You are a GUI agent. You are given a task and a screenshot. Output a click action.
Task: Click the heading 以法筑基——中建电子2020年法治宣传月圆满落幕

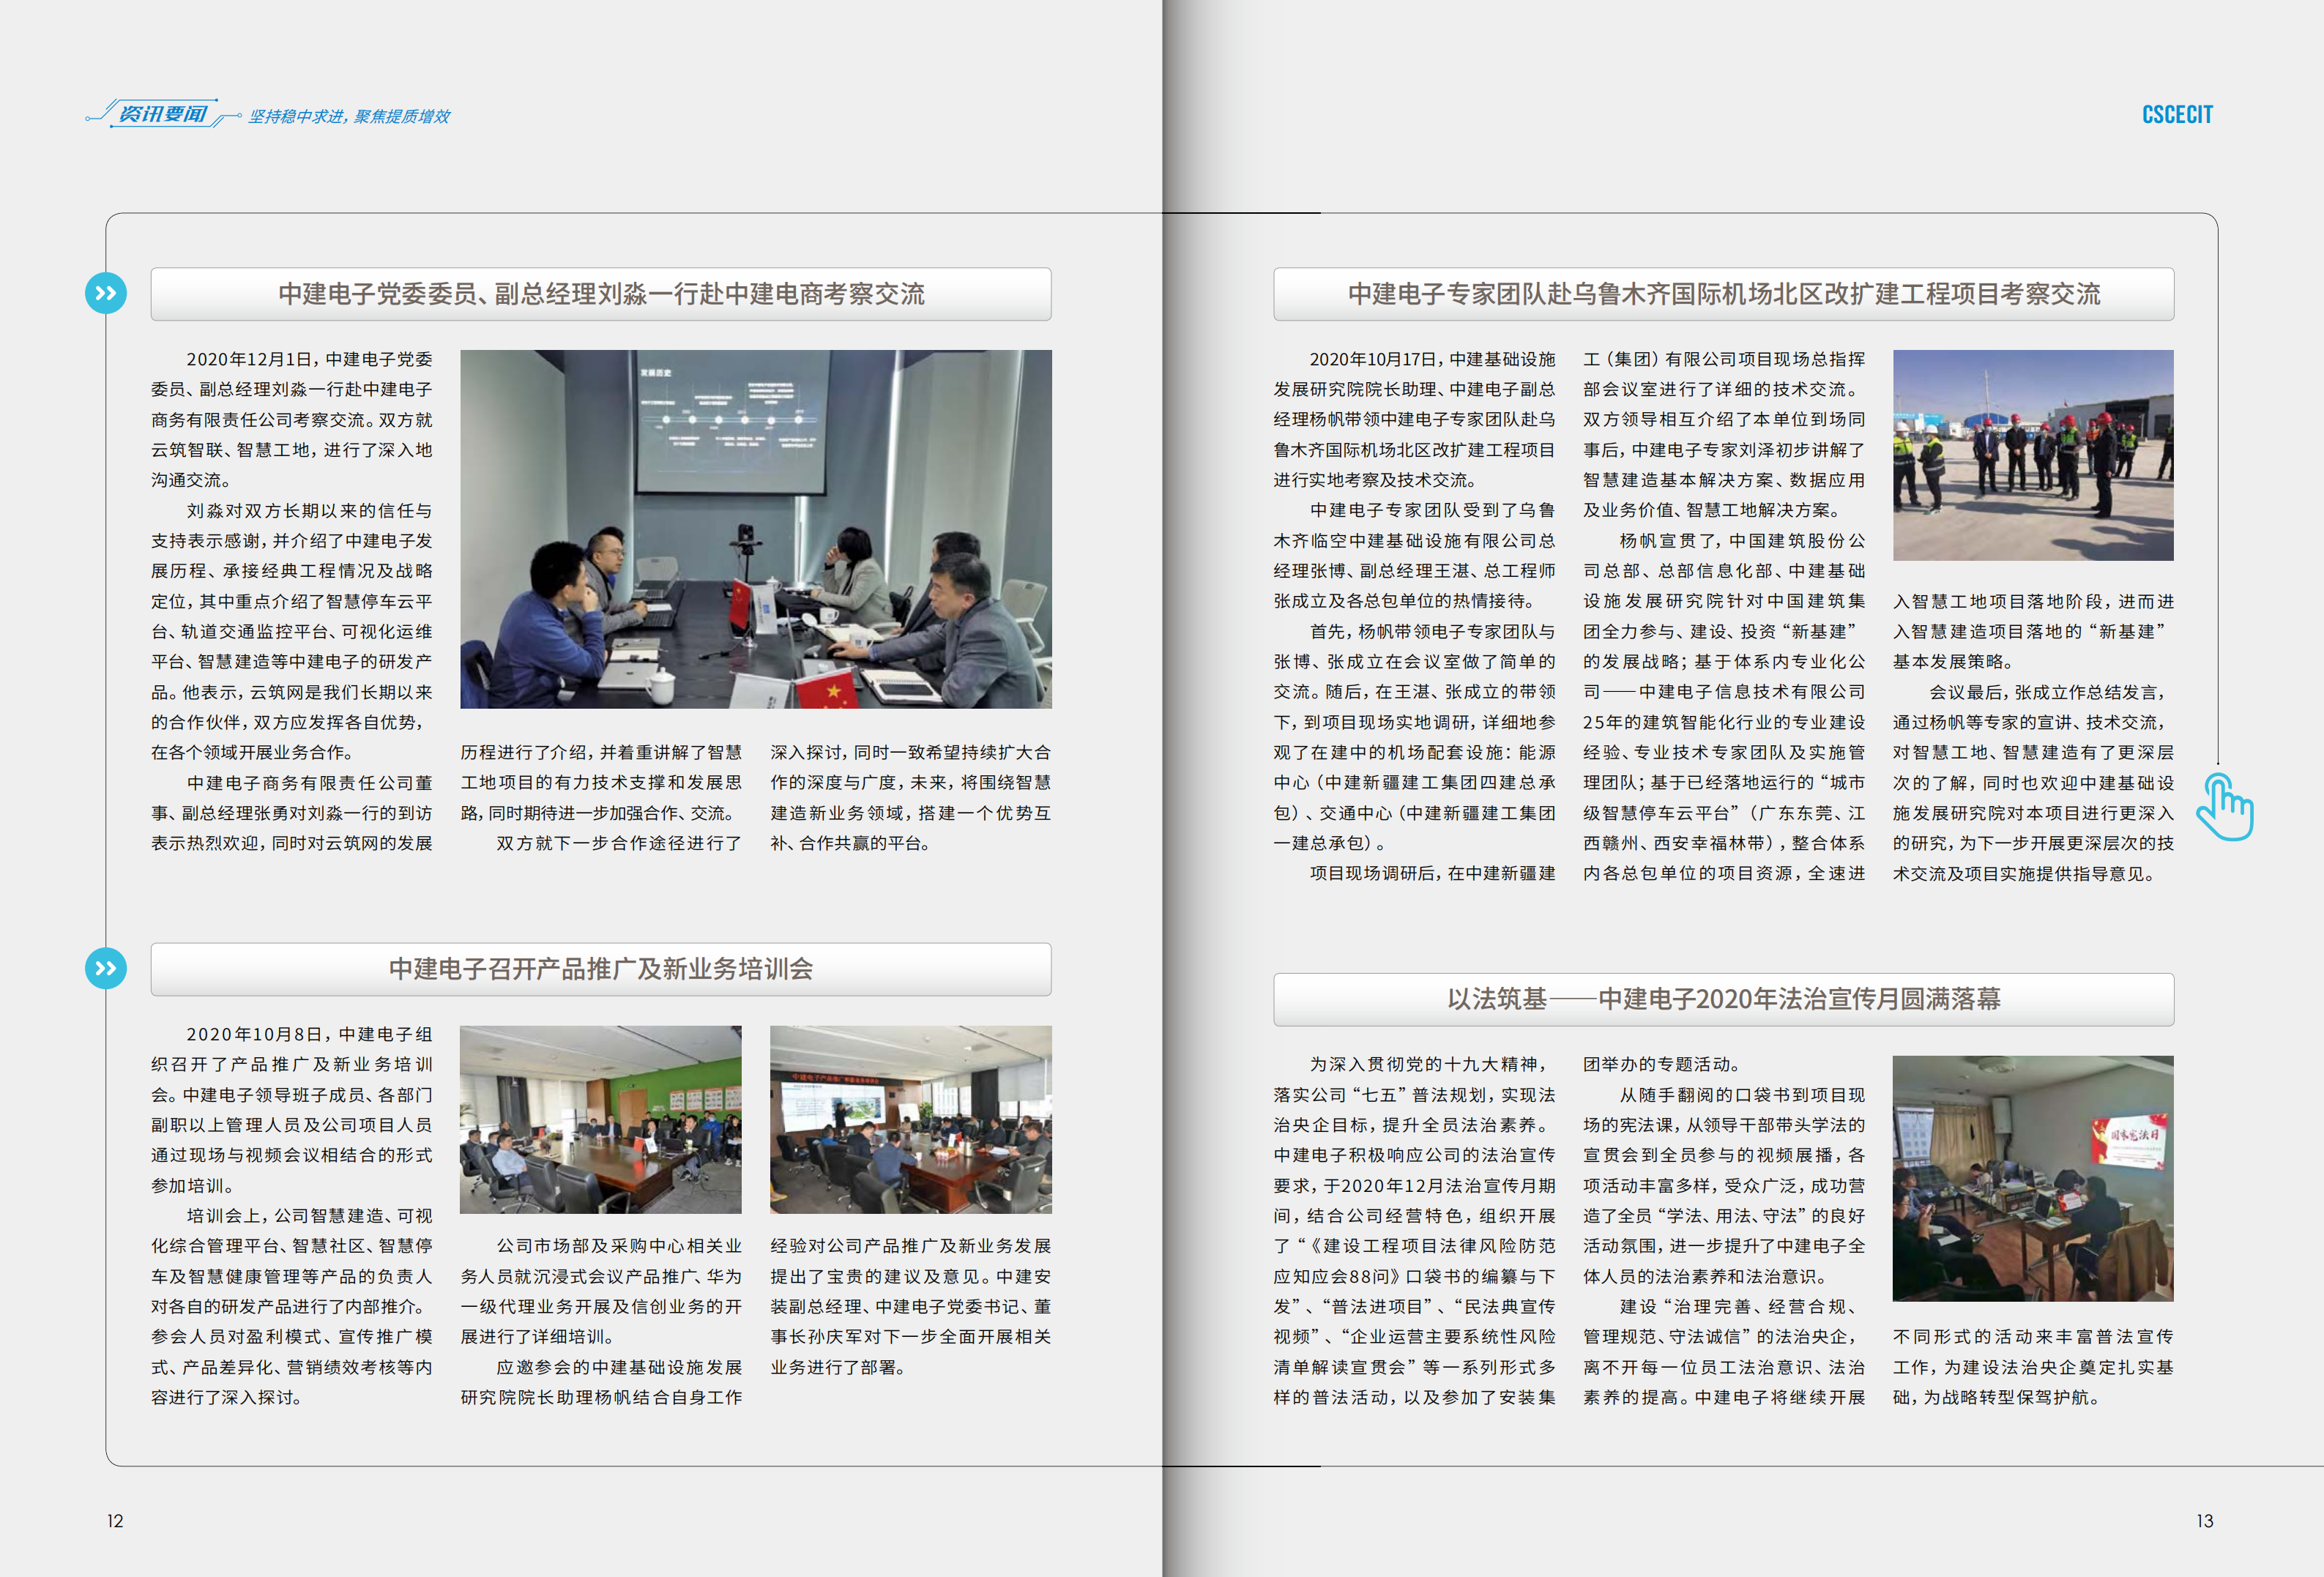click(1724, 999)
